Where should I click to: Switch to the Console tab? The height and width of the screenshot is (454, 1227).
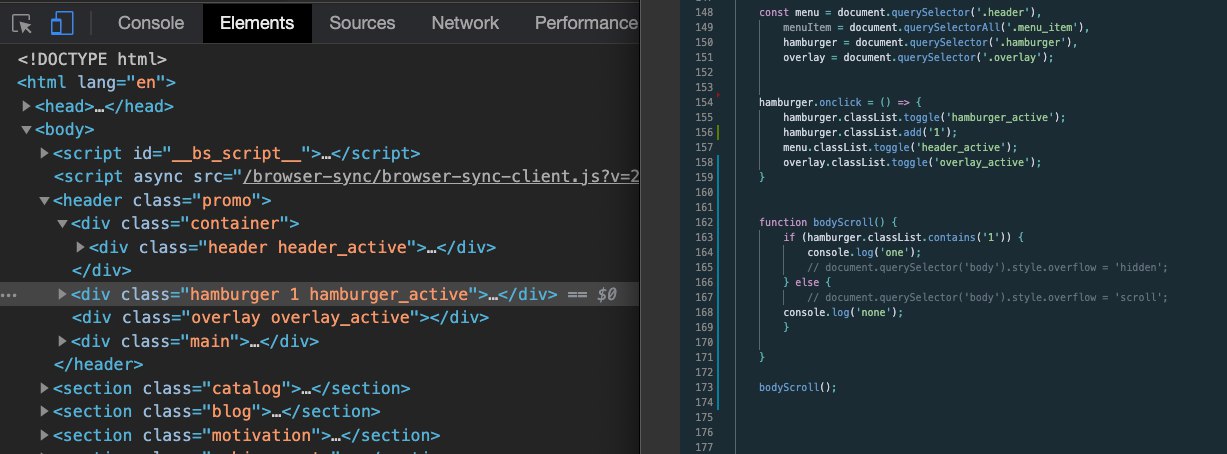[x=151, y=22]
